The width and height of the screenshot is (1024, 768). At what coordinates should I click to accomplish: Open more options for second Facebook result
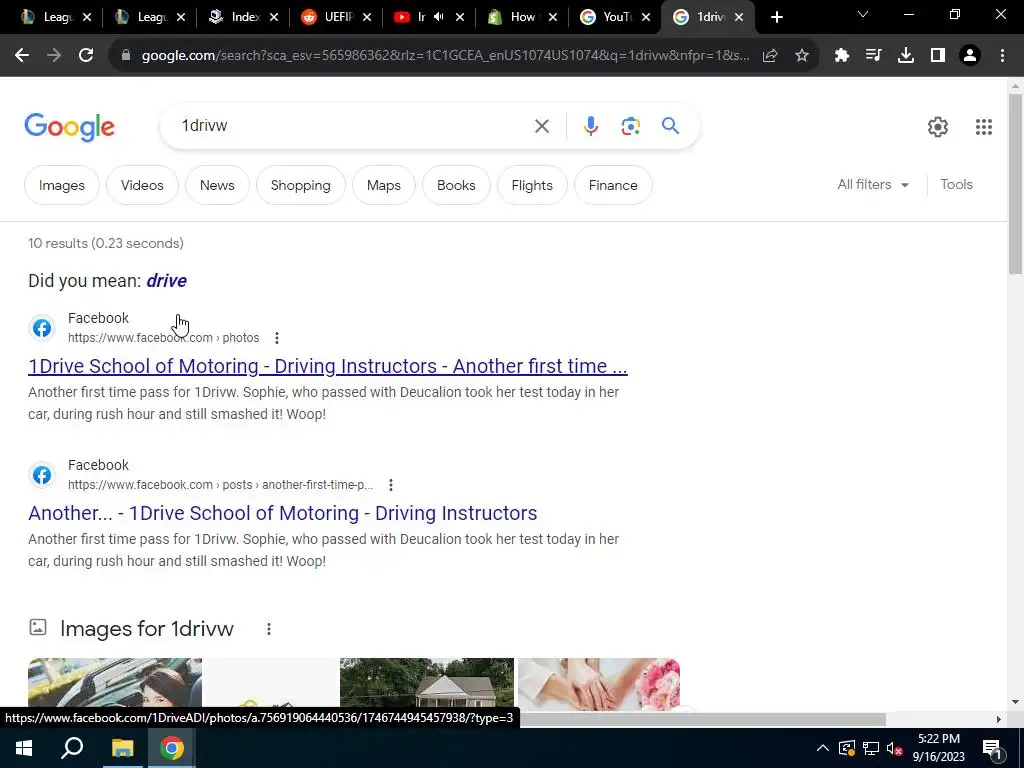click(x=391, y=485)
